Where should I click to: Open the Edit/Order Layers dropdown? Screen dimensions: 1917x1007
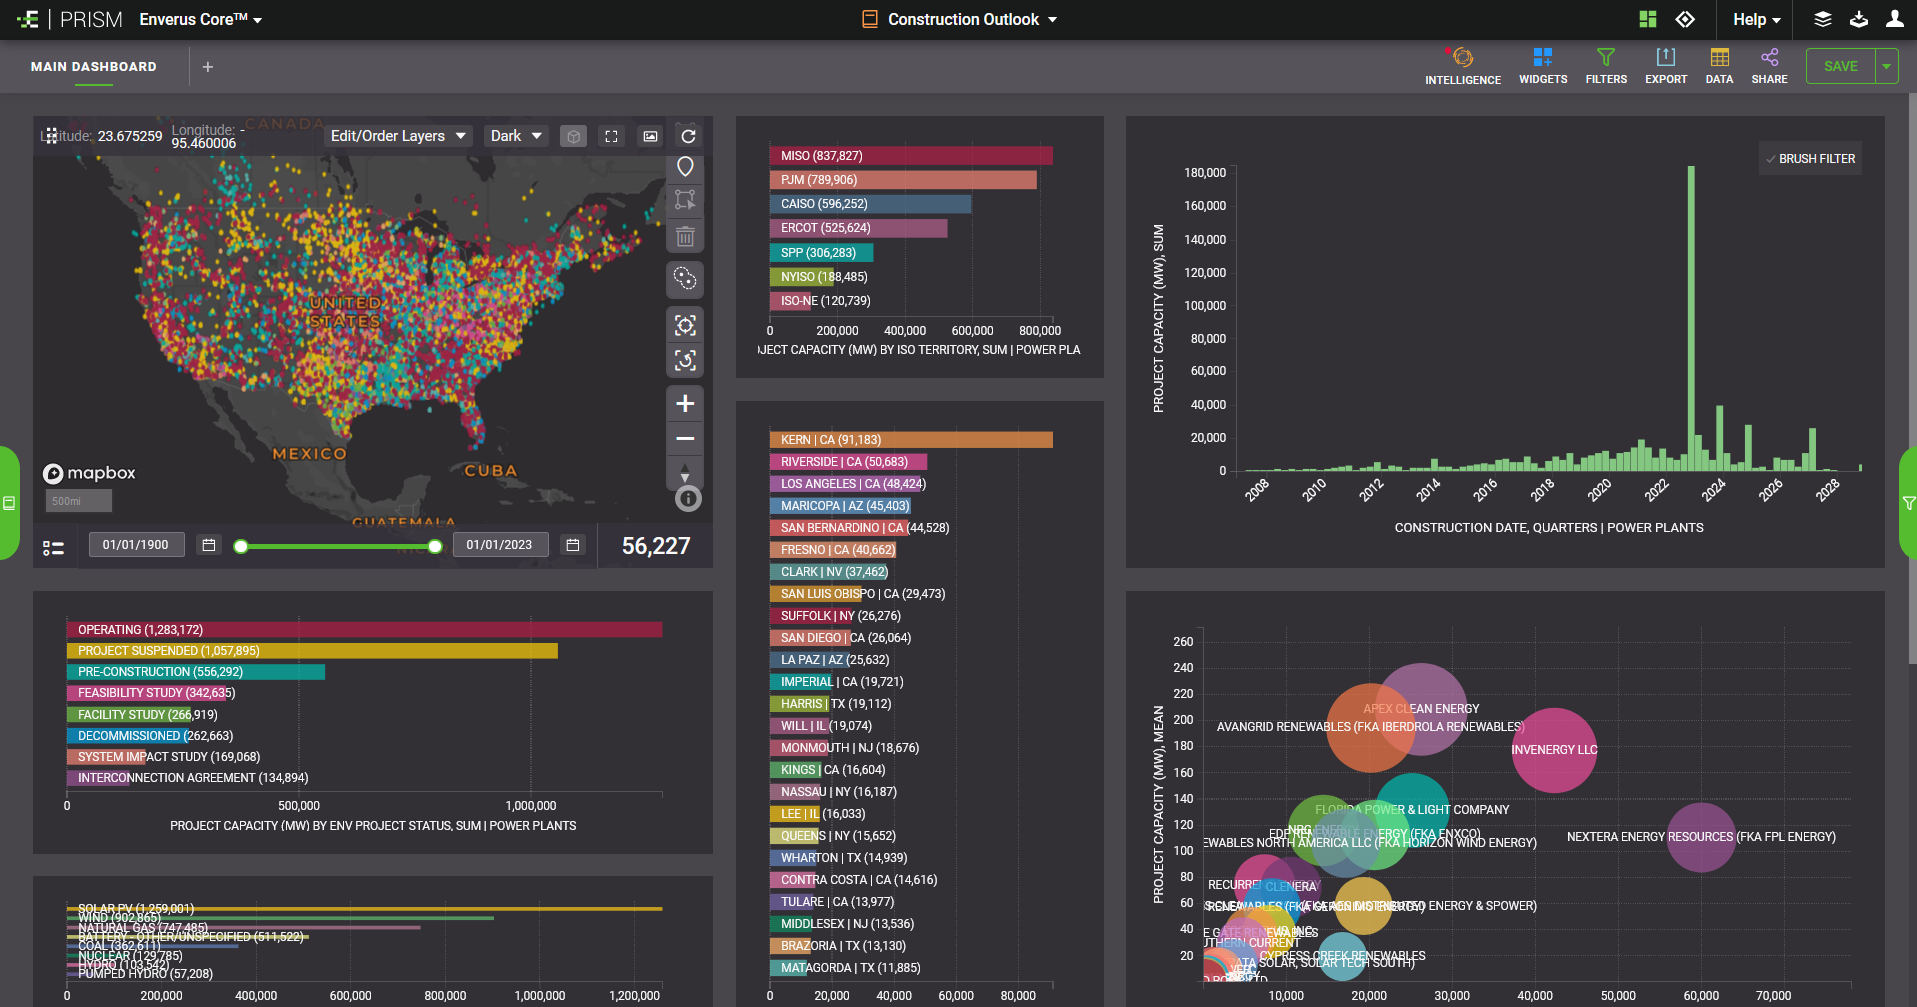coord(398,136)
